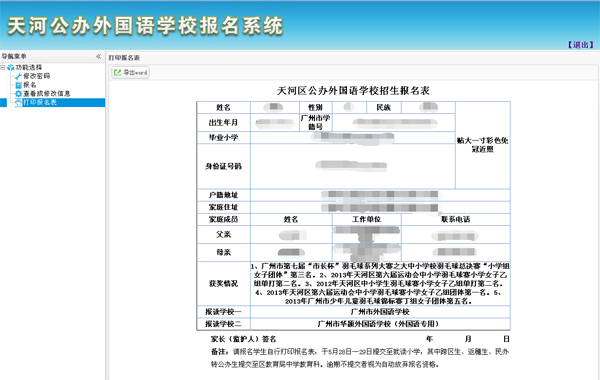The height and width of the screenshot is (380, 600).
Task: Click the 广州市学籍号 label cell
Action: (x=316, y=122)
